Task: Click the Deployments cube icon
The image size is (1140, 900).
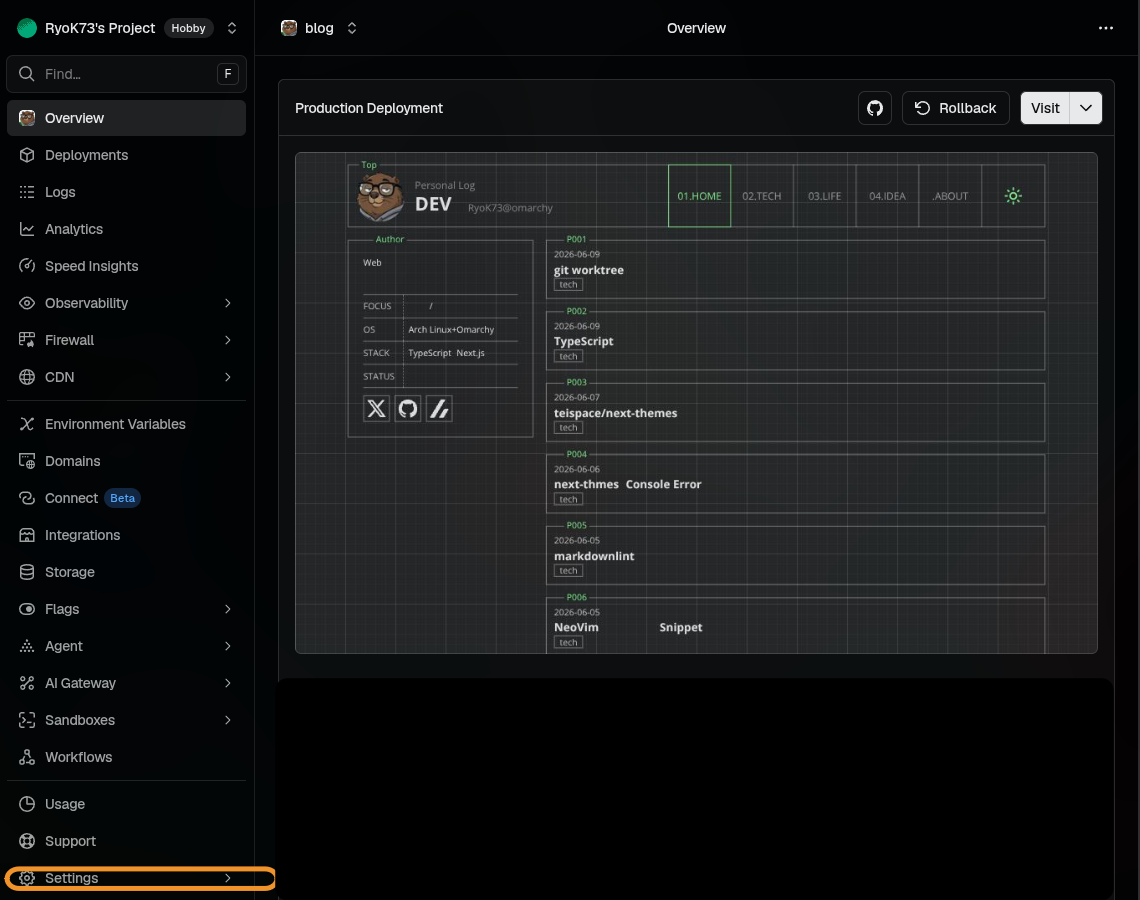Action: pyautogui.click(x=27, y=155)
